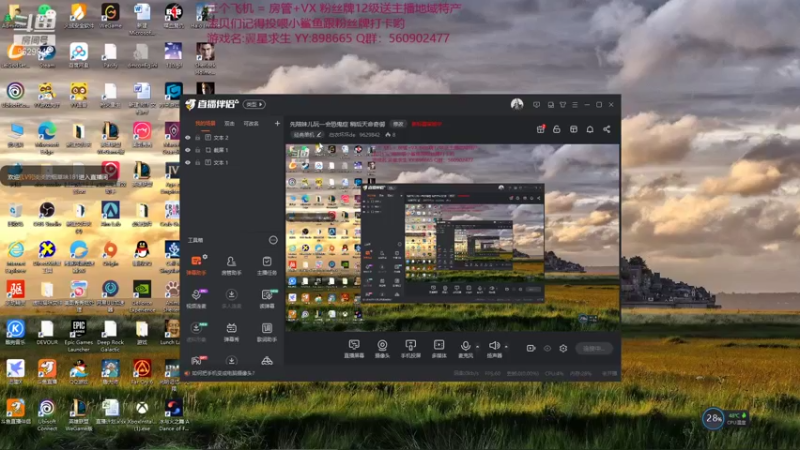Open the 歌词助手 tool

pyautogui.click(x=266, y=332)
